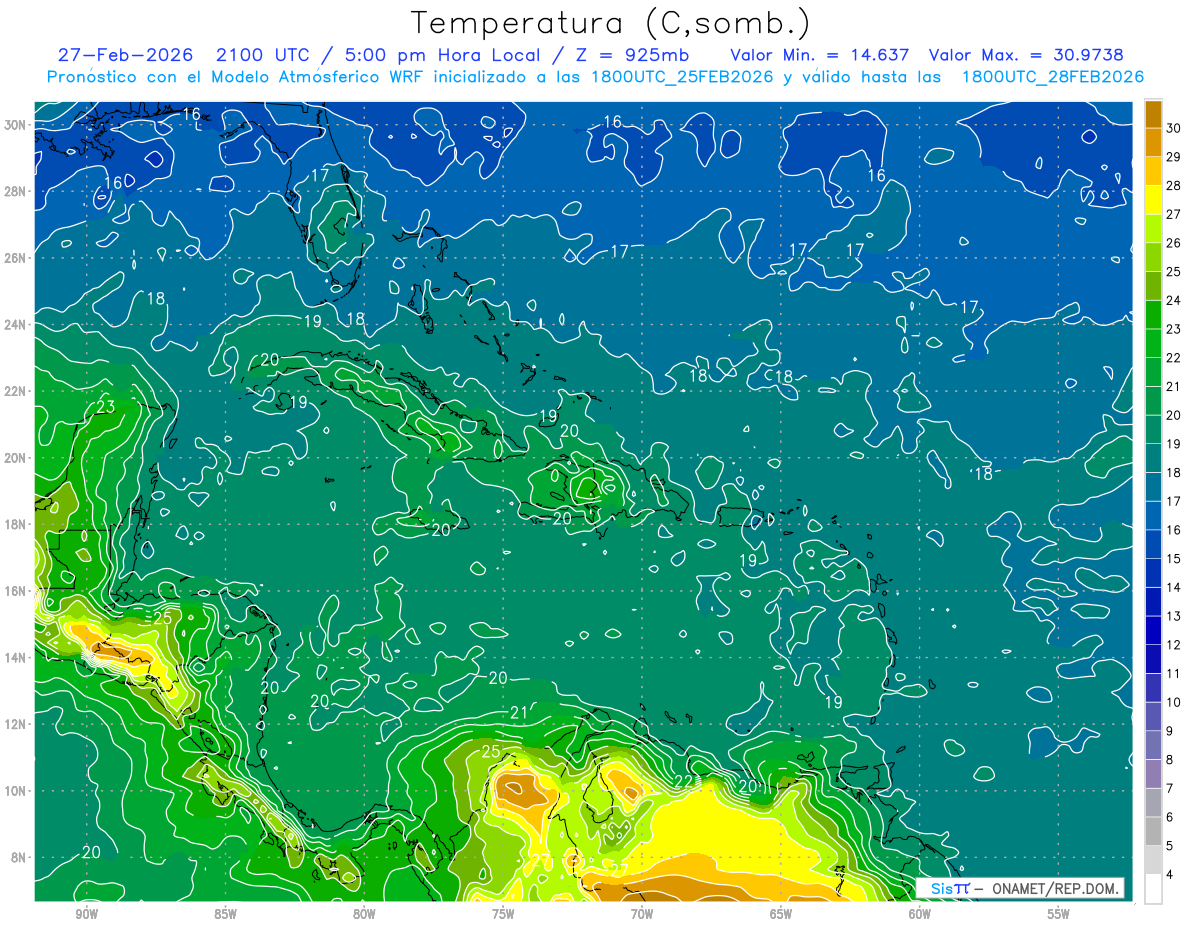This screenshot has height=927, width=1200.
Task: Click the "18N" latitude axis label
Action: pyautogui.click(x=16, y=524)
